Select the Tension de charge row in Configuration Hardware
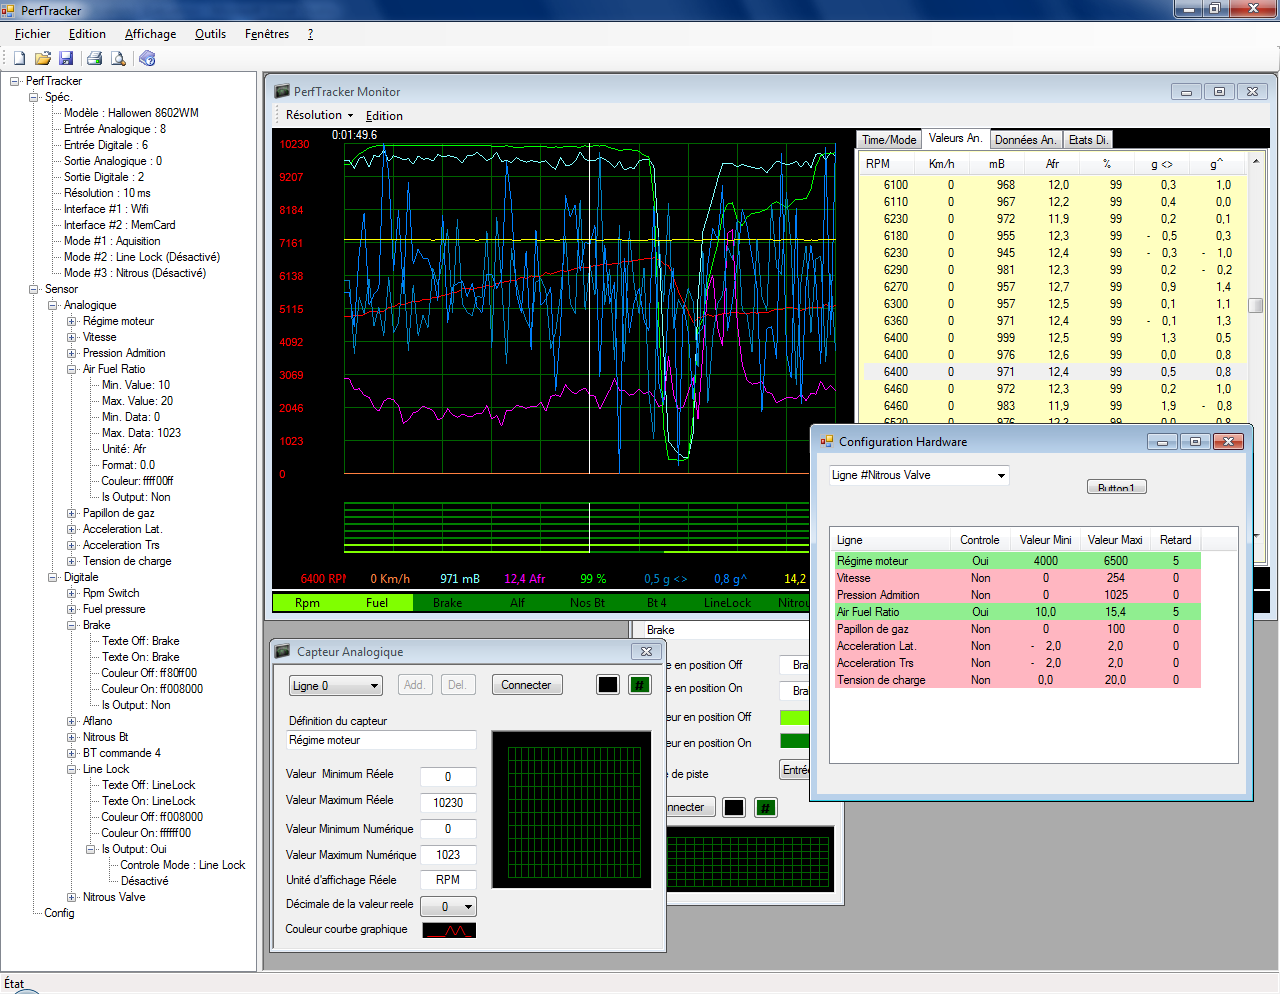1280x994 pixels. coord(1018,680)
